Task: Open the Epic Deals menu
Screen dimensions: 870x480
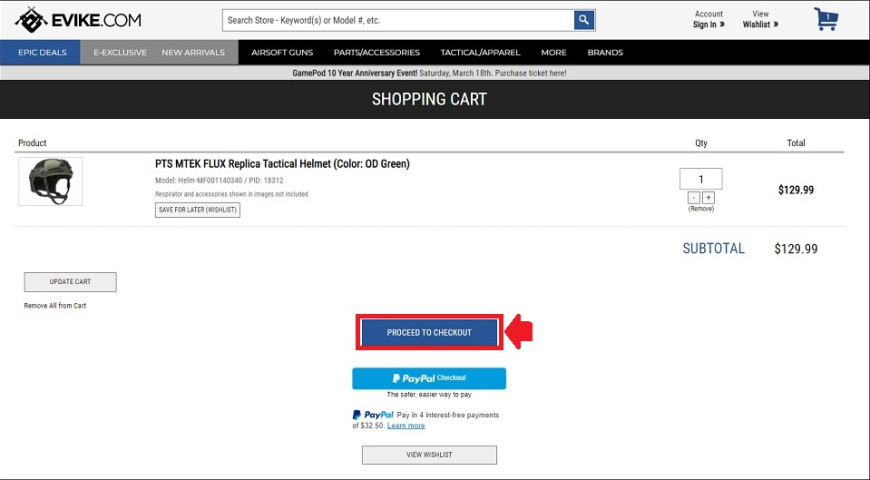Action: [42, 52]
